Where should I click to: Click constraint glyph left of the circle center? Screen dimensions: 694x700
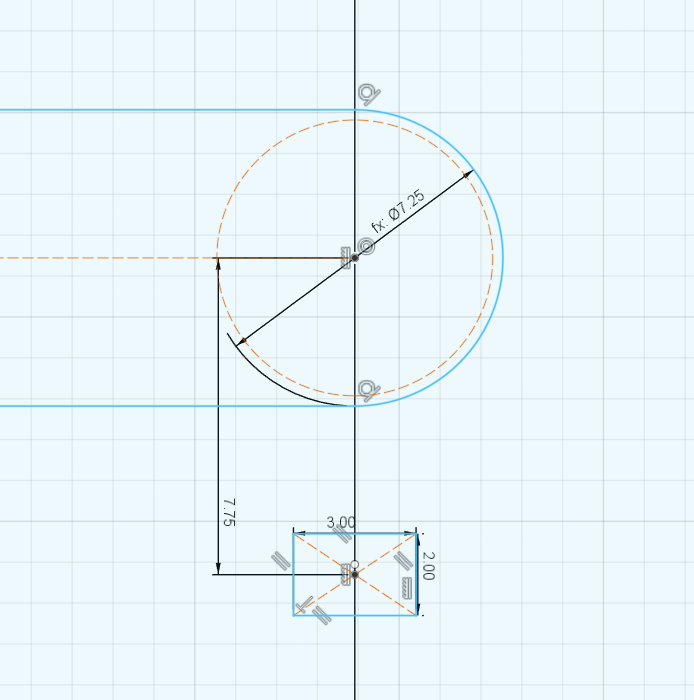[x=346, y=255]
